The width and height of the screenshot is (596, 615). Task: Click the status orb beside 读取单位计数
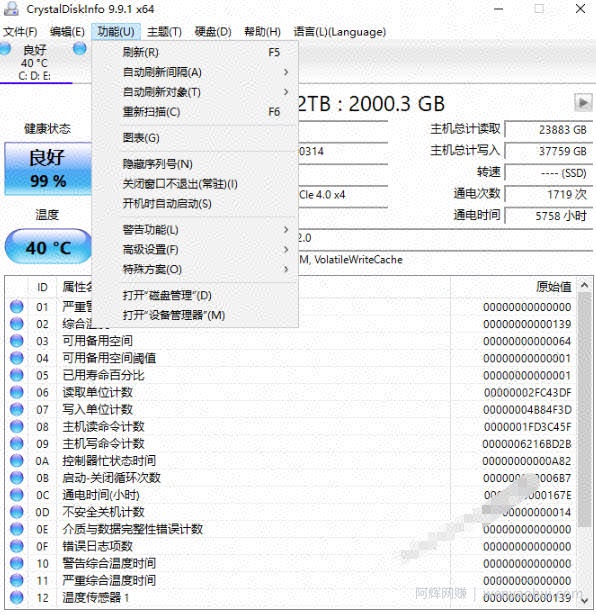click(x=16, y=392)
